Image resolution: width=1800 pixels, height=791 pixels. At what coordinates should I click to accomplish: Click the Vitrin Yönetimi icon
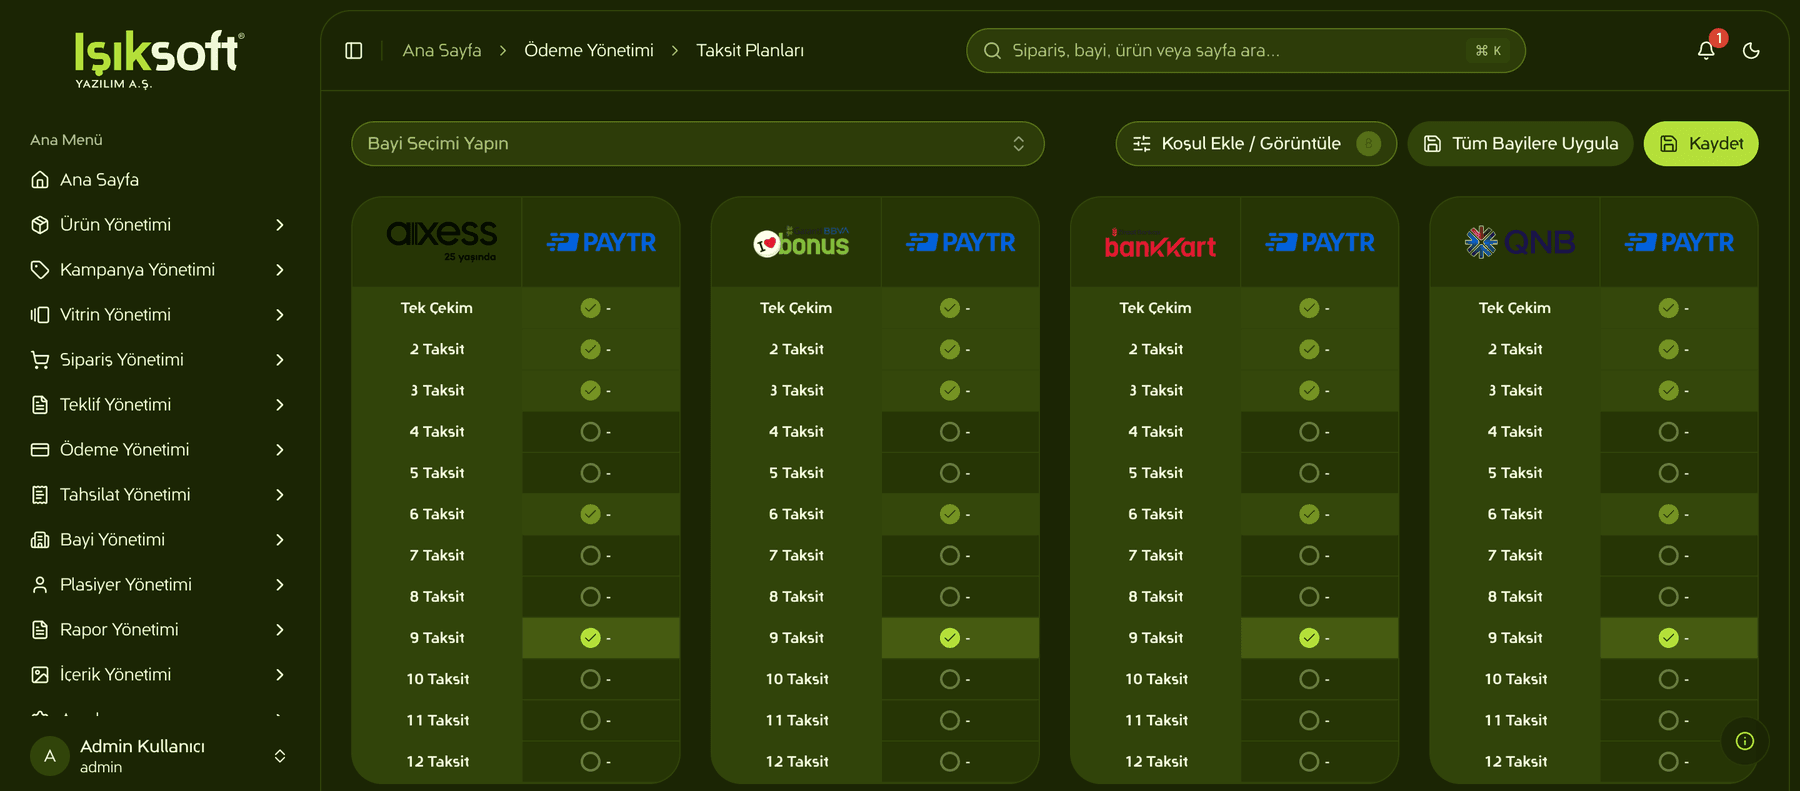tap(40, 315)
